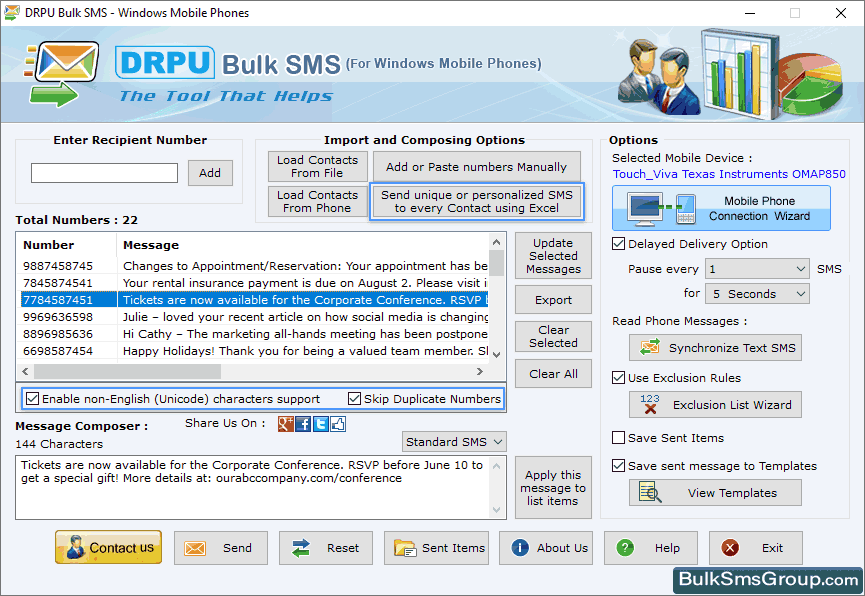The image size is (865, 596).
Task: Enable the Save Sent Items checkbox
Action: 618,438
